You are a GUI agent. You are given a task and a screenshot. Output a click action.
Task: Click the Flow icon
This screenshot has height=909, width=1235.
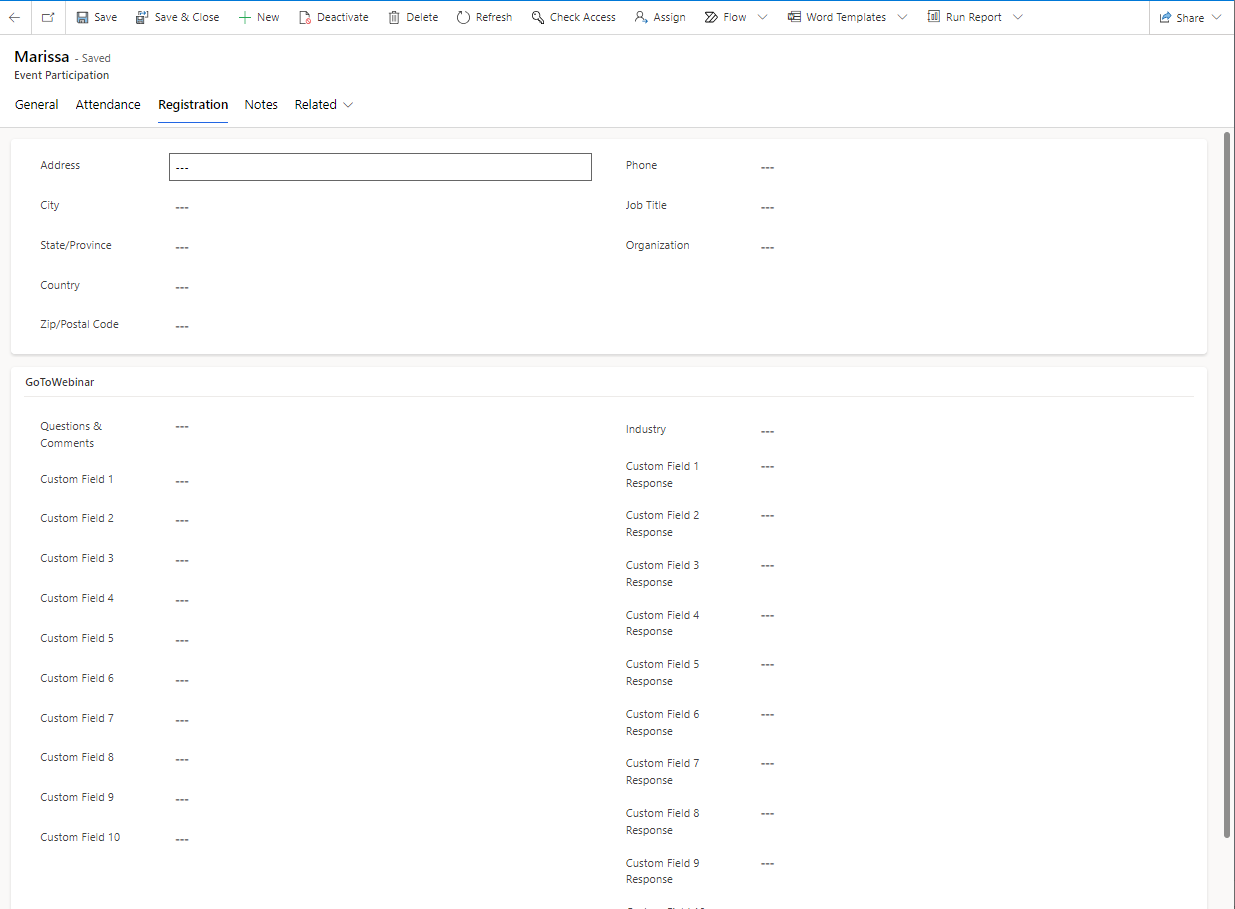click(711, 17)
